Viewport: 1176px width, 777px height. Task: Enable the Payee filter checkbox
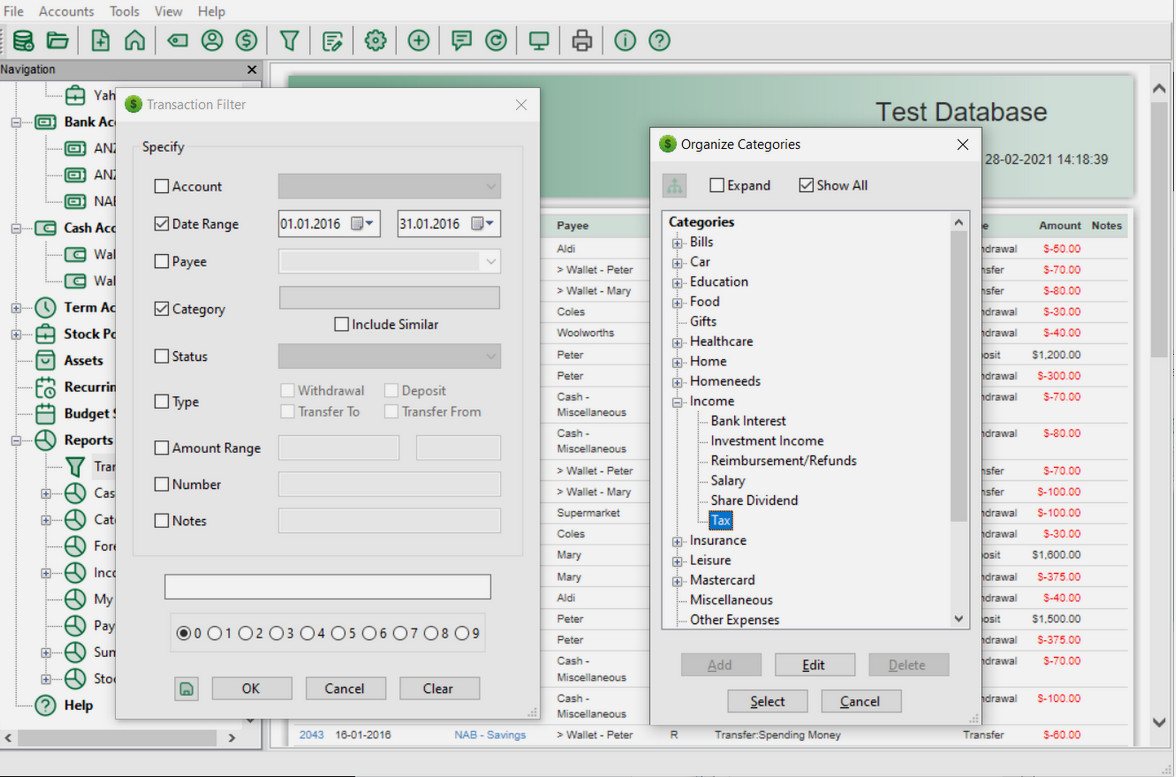click(161, 262)
